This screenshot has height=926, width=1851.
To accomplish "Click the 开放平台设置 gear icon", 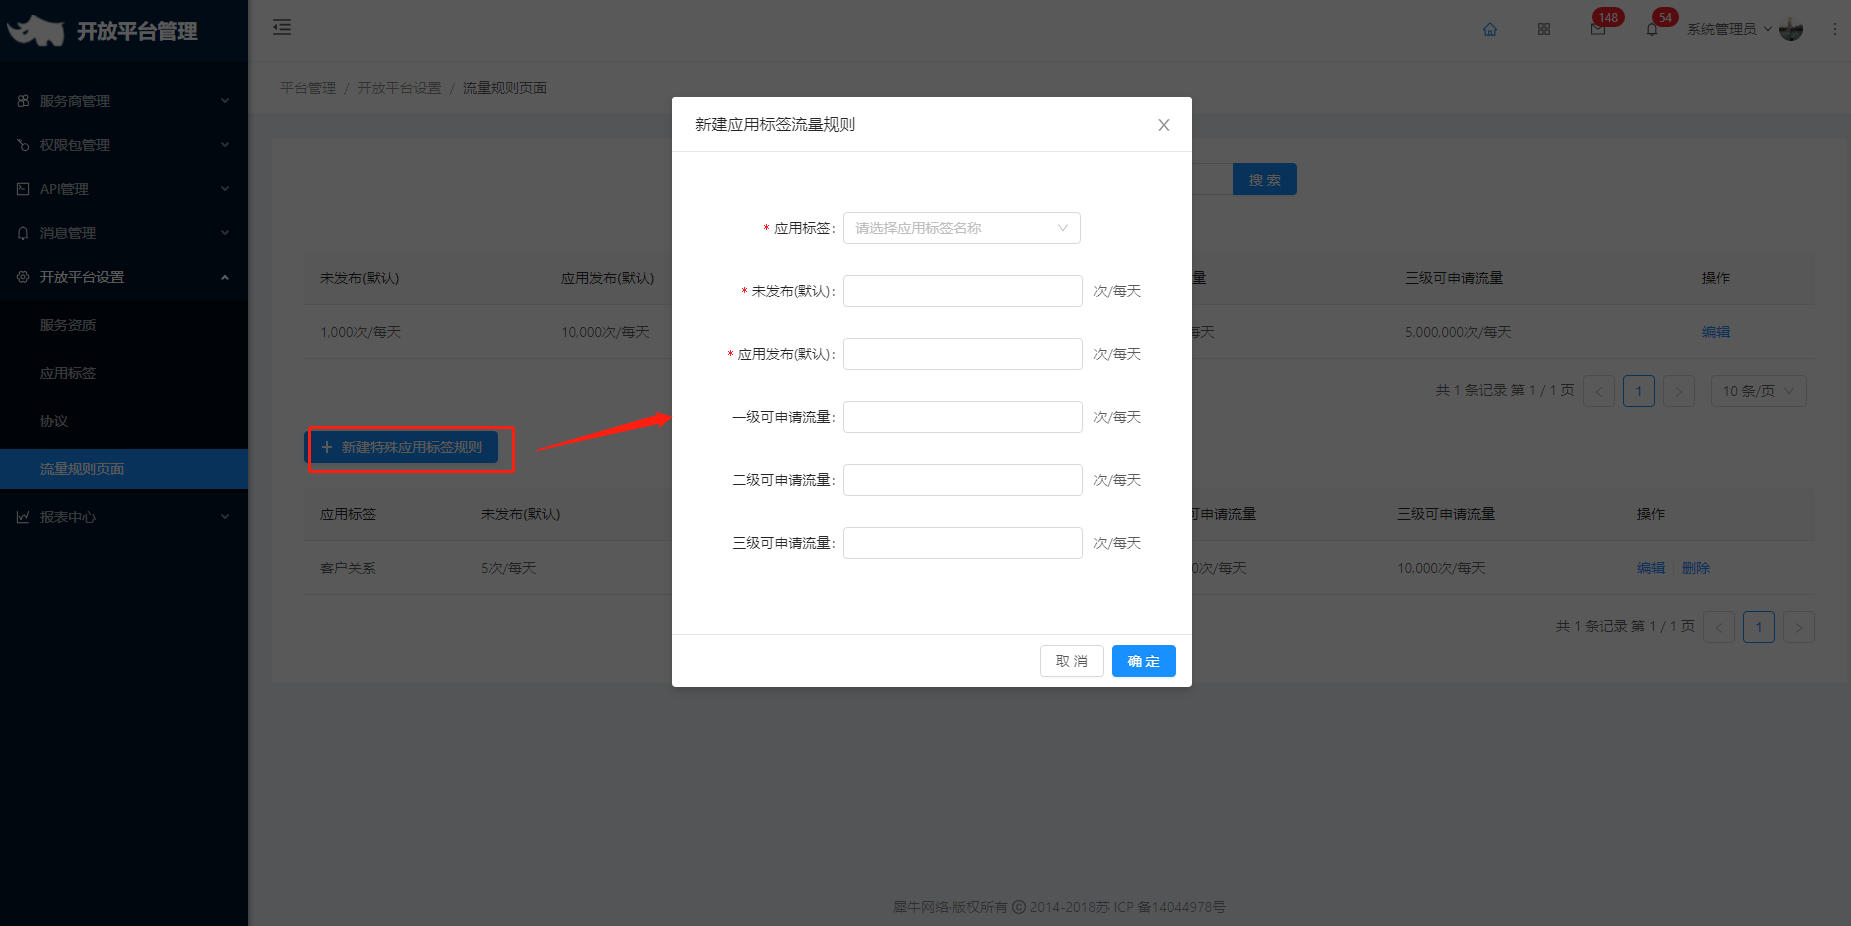I will pos(23,277).
